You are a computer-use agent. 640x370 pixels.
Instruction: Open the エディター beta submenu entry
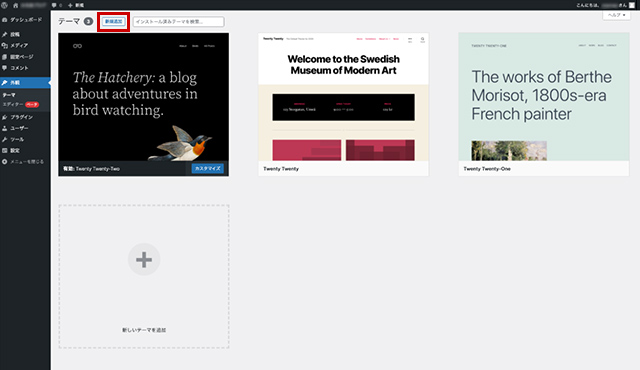[x=20, y=104]
